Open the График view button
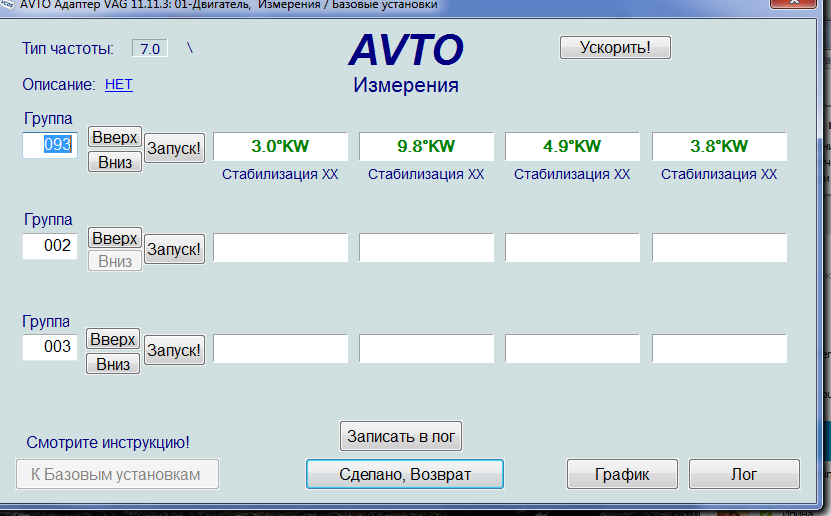This screenshot has height=516, width=831. point(622,474)
